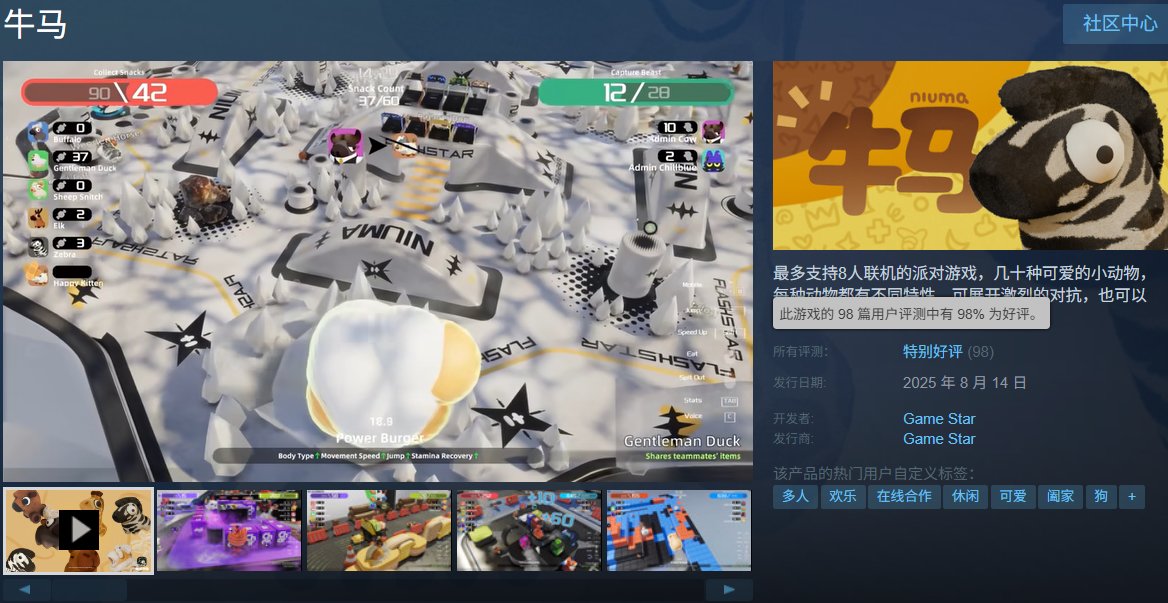Click the left carousel scroll arrow
Viewport: 1168px width, 603px height.
tap(25, 590)
